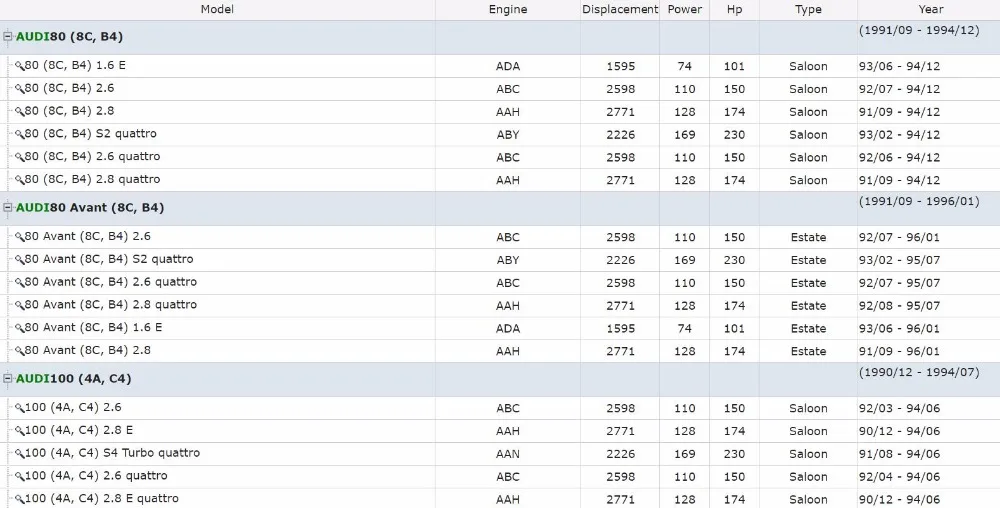Click year cell 91/08 - 94/06
The image size is (1000, 508).
click(899, 454)
